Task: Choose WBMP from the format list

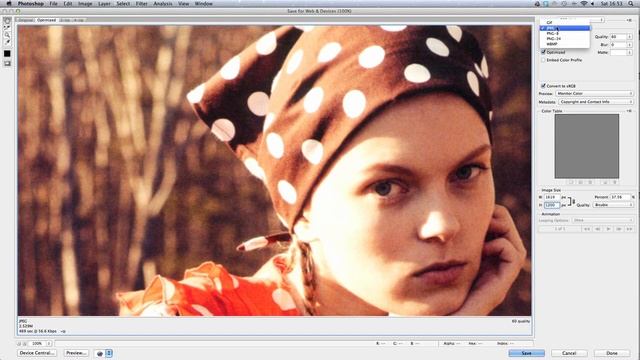Action: click(x=565, y=44)
